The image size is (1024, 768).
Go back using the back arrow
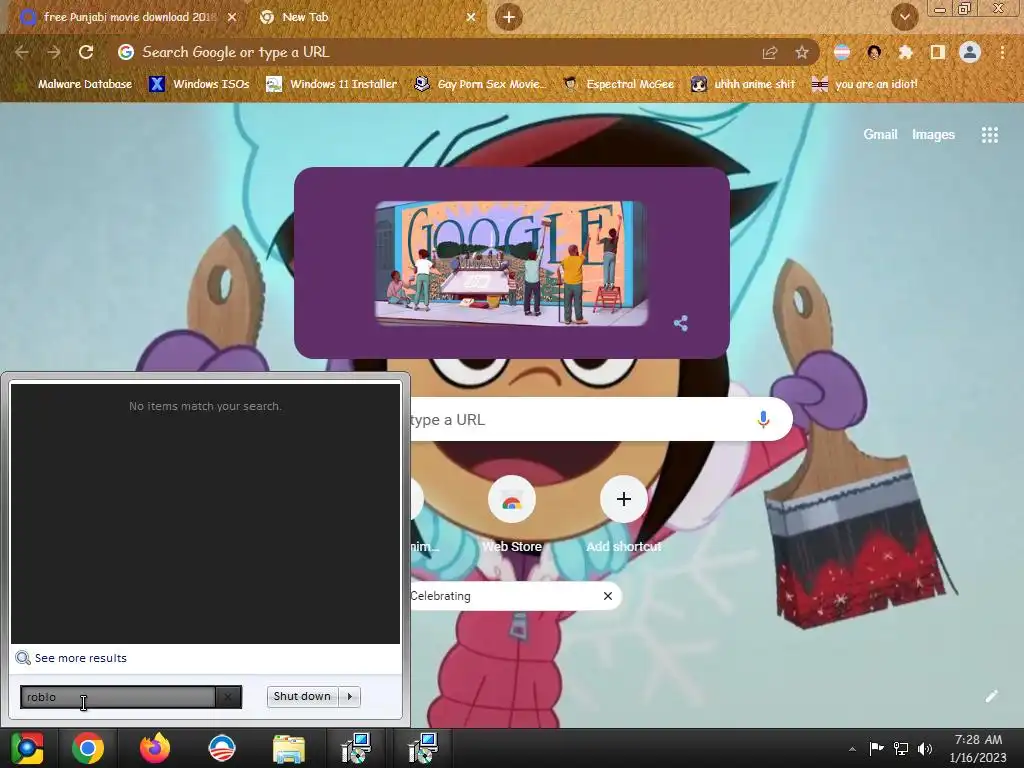tap(22, 52)
